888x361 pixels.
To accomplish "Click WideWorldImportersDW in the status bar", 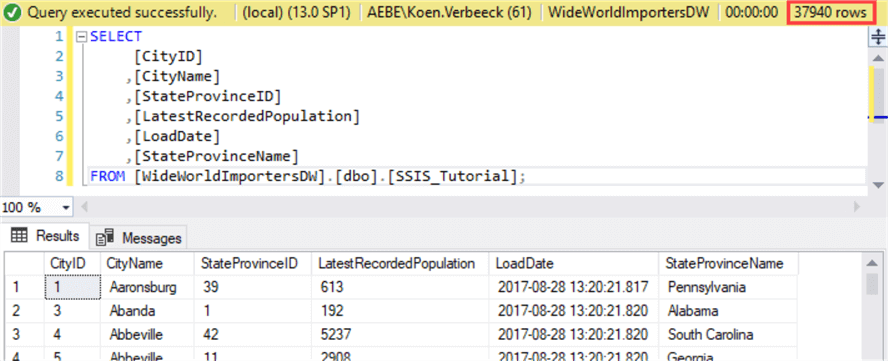I will tap(630, 12).
